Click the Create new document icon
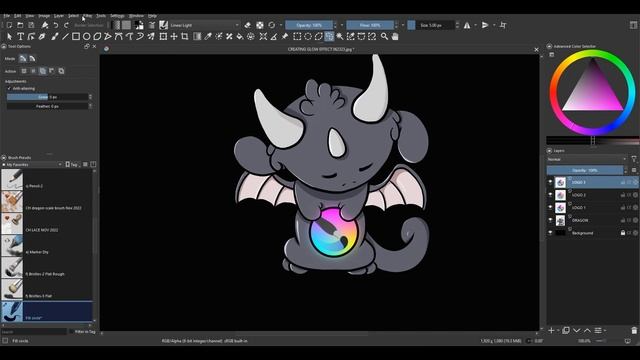640x360 pixels. 9,25
